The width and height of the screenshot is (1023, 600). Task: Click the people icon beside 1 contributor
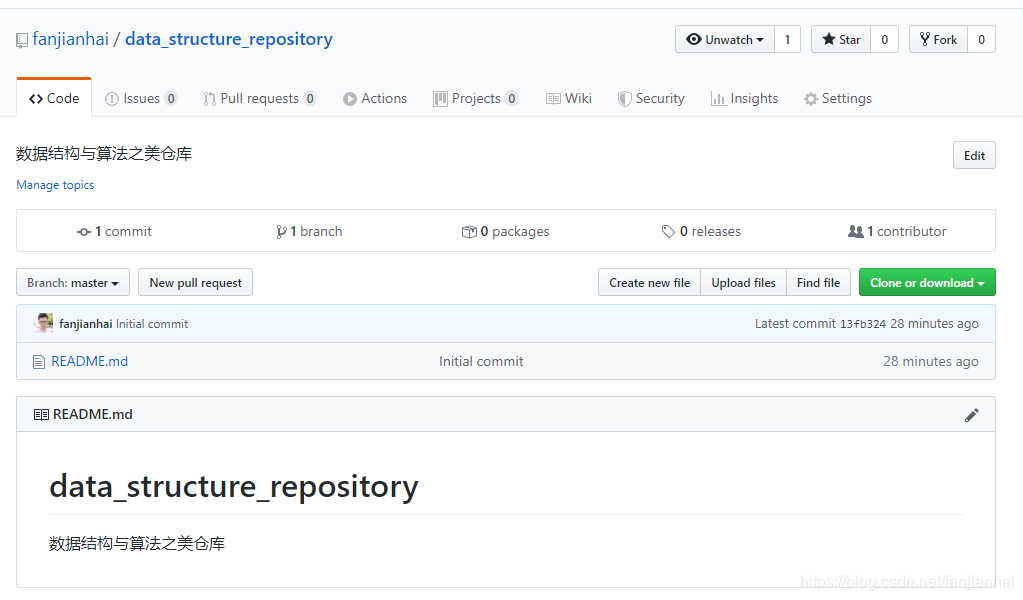click(x=855, y=232)
